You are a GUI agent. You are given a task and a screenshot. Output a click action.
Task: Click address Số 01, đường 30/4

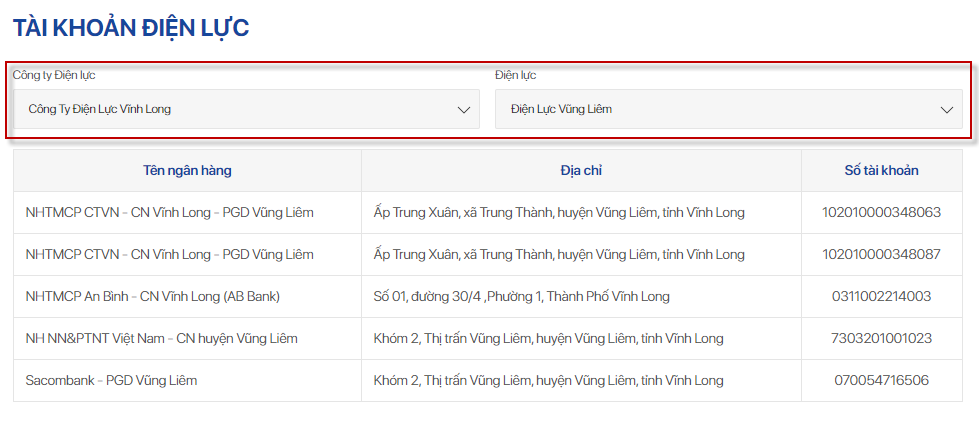coord(521,296)
